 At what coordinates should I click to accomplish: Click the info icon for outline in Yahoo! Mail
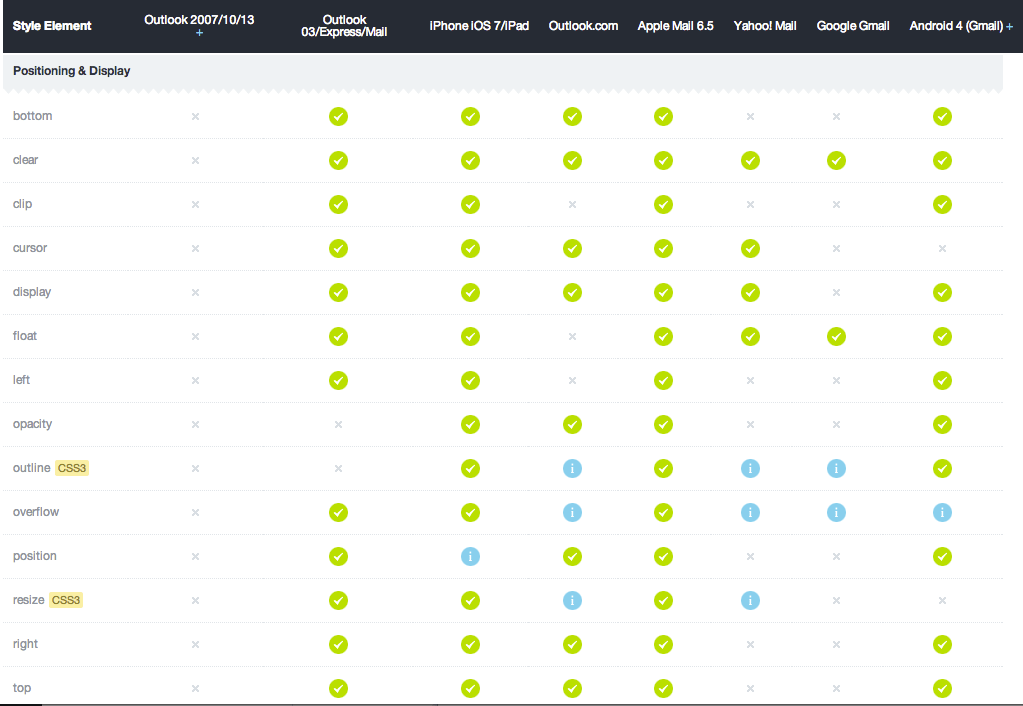(750, 468)
